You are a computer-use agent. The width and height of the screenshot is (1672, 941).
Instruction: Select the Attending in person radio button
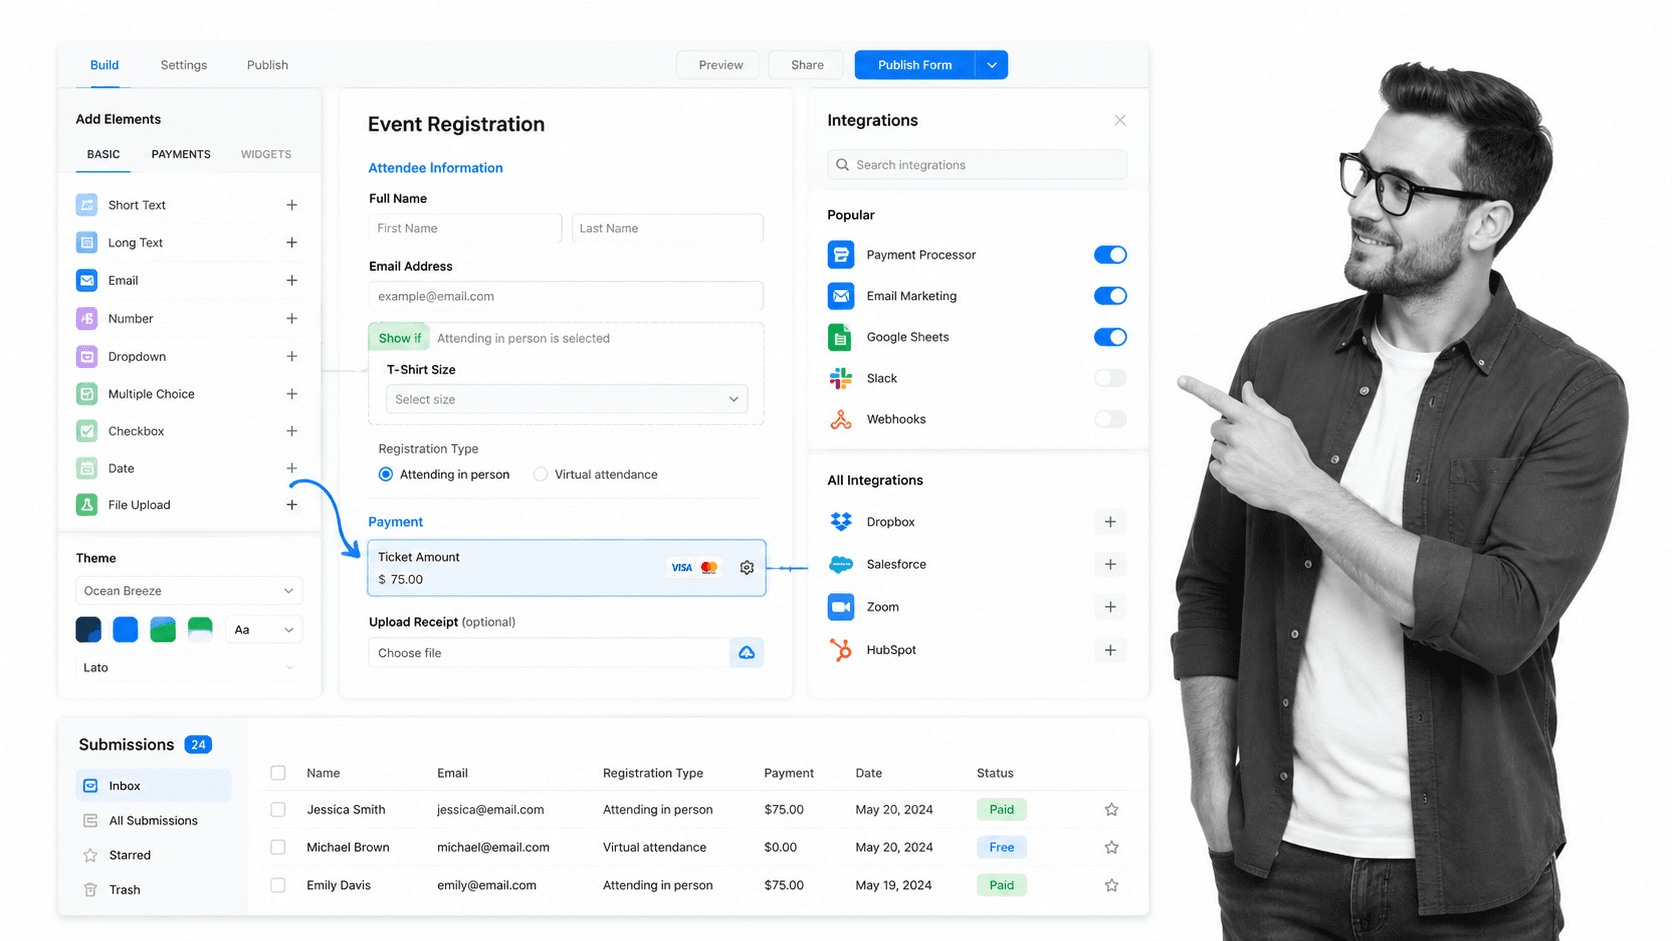386,475
